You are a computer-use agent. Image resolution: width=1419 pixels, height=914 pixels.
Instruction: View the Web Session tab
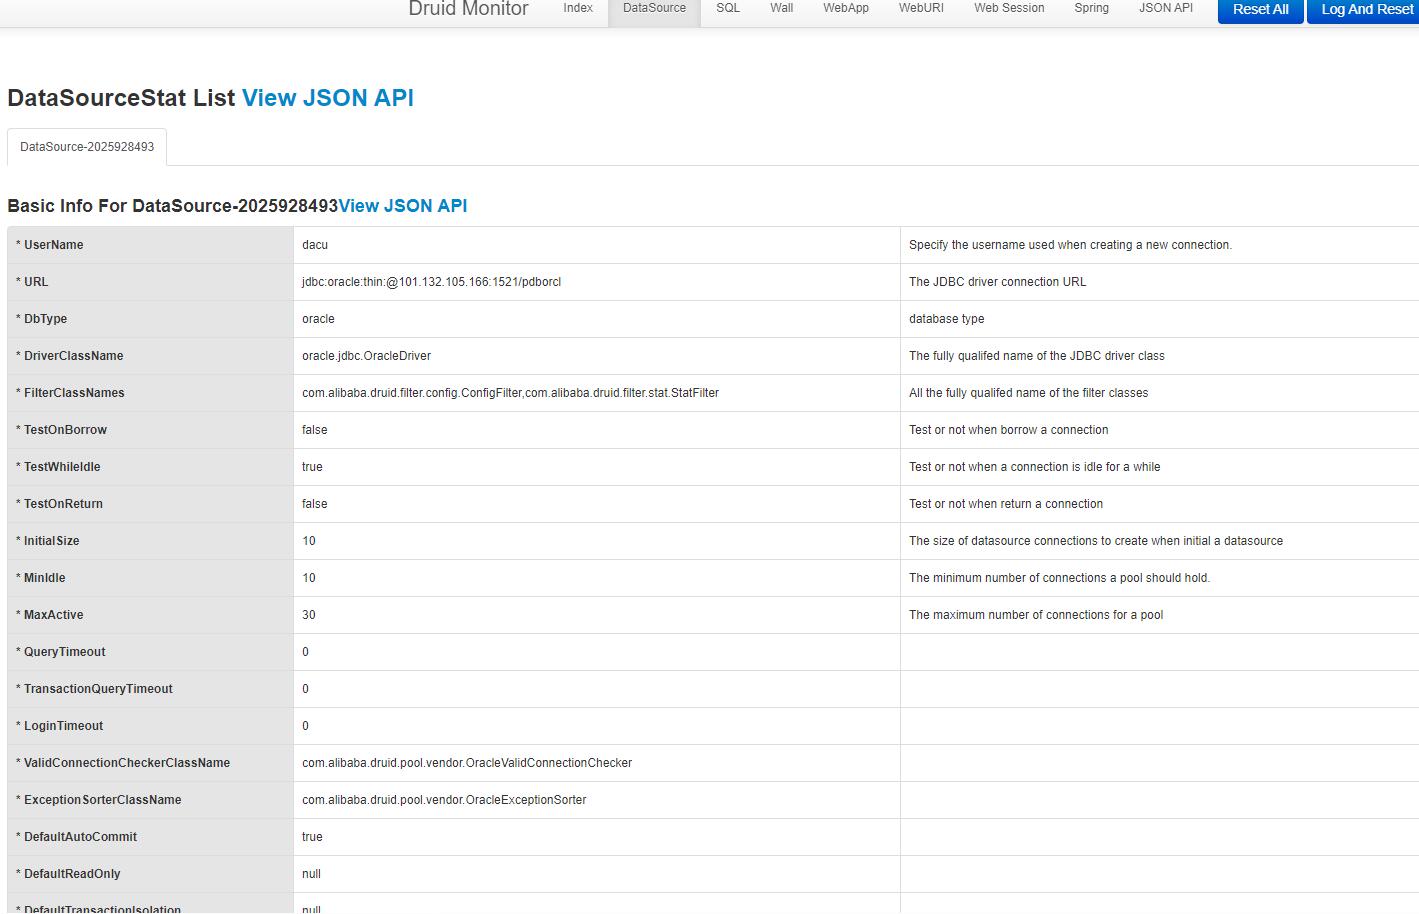pos(1008,8)
